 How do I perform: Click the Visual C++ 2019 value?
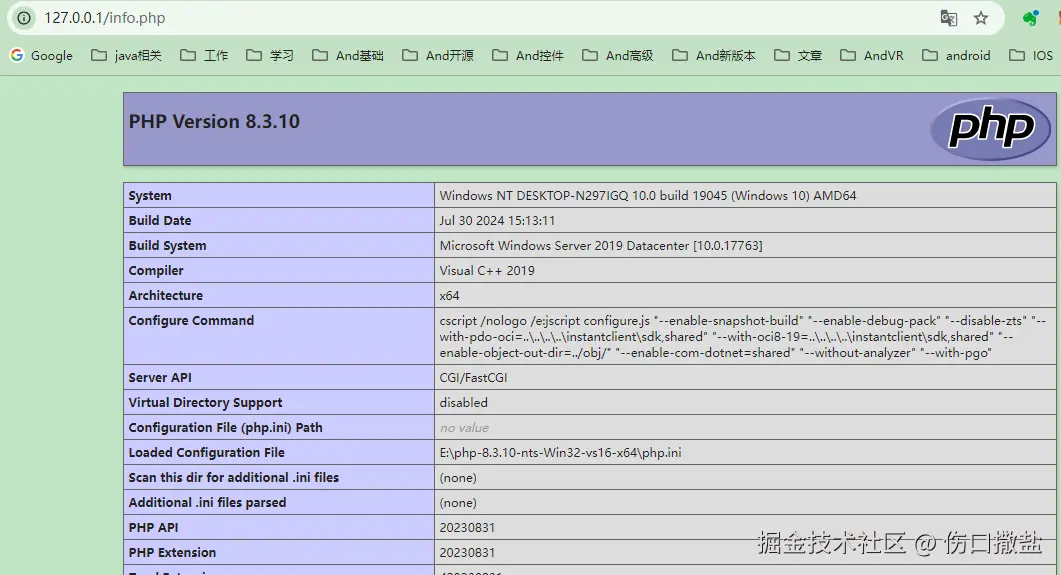click(487, 271)
